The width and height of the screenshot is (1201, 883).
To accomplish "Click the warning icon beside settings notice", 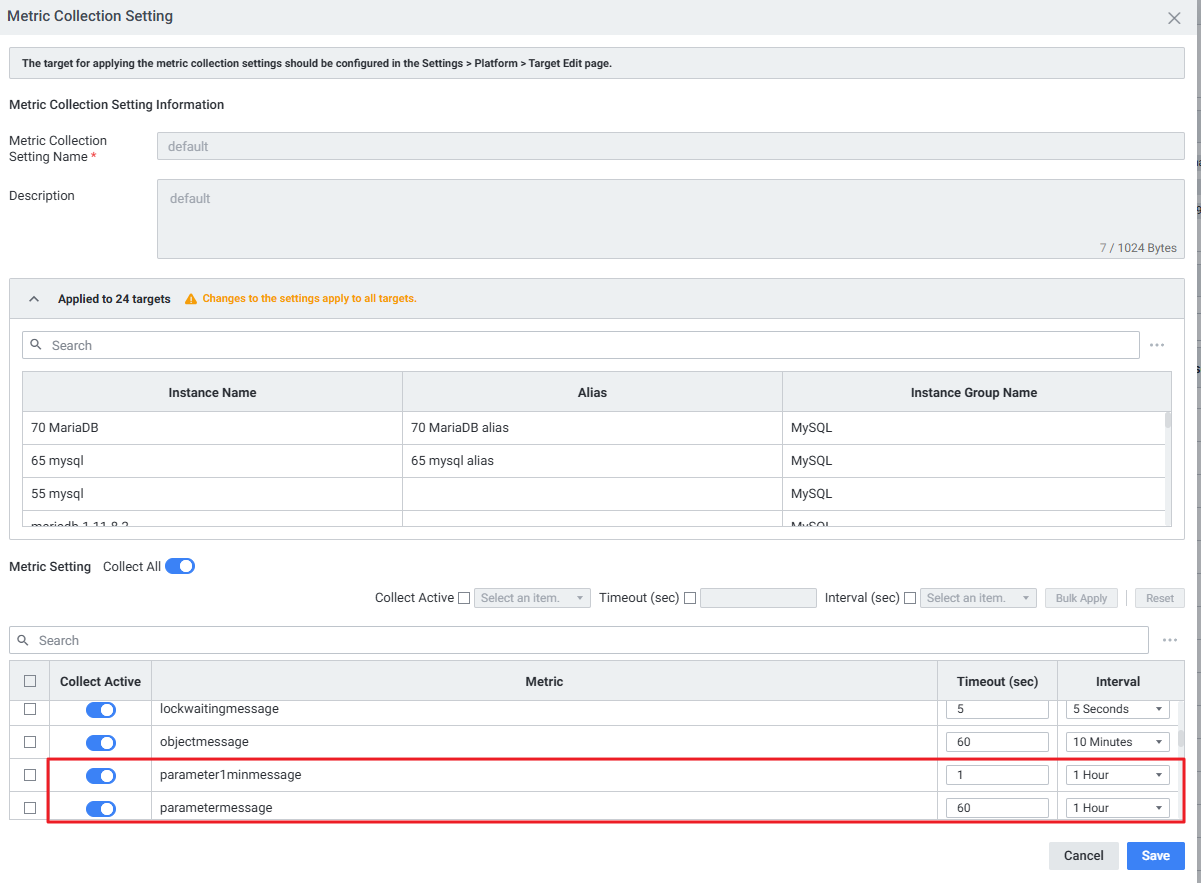I will point(191,299).
